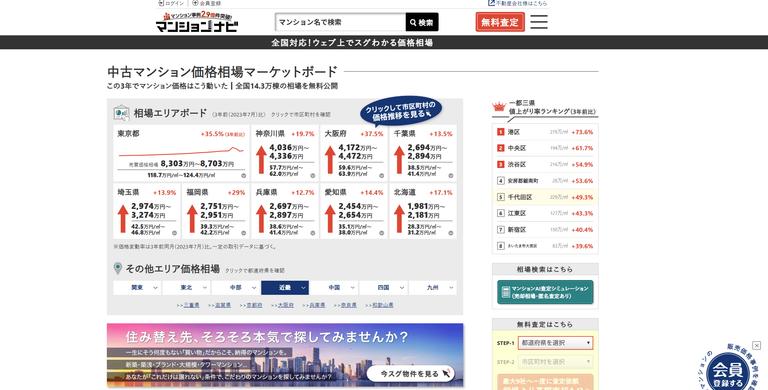Image resolution: width=768 pixels, height=390 pixels.
Task: Select rank 6 江東区 ranking row
Action: click(x=545, y=213)
